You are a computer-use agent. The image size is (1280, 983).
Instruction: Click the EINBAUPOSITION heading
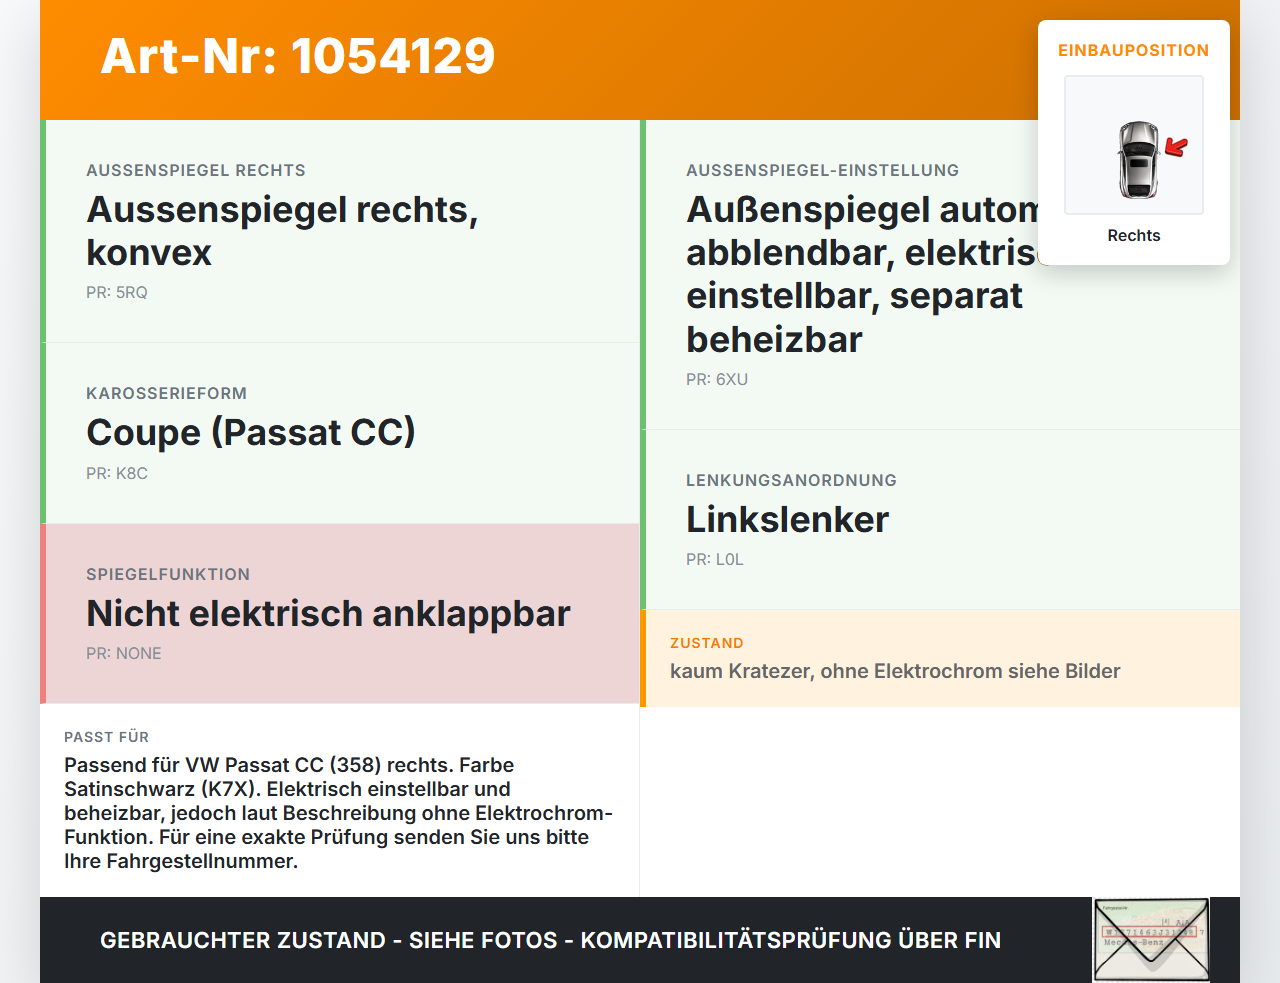(1134, 51)
